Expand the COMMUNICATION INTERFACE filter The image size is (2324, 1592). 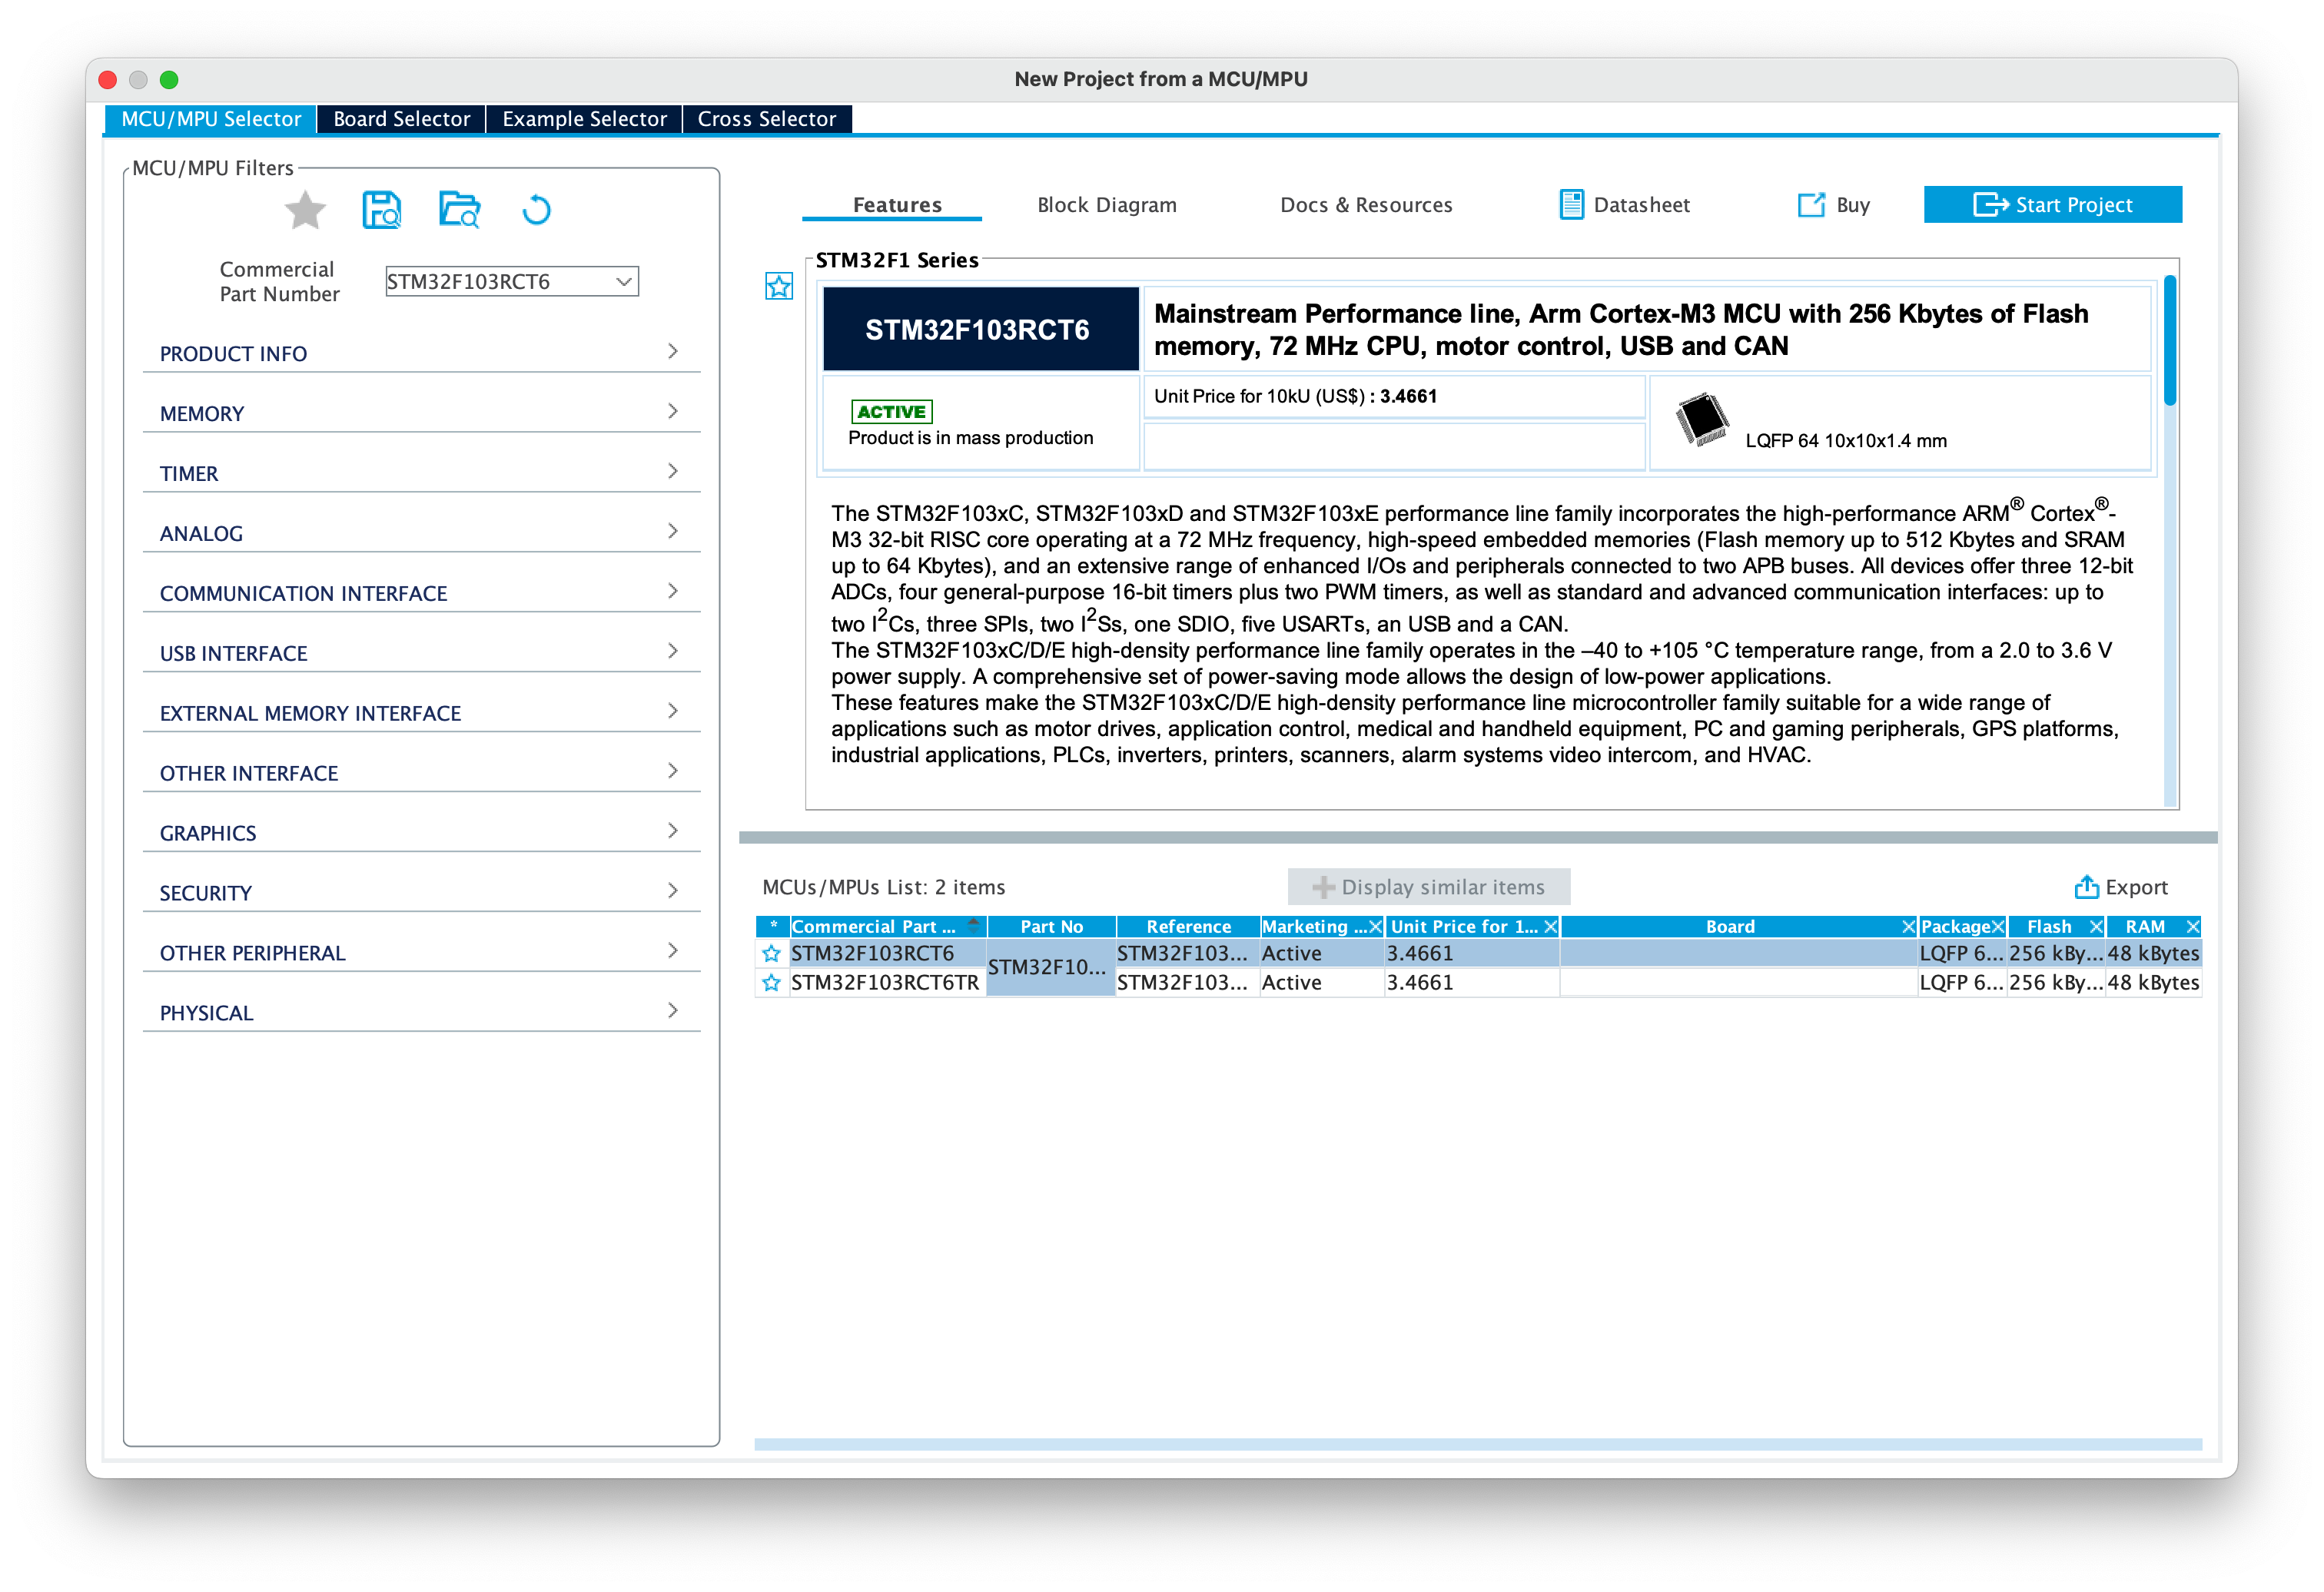point(421,593)
